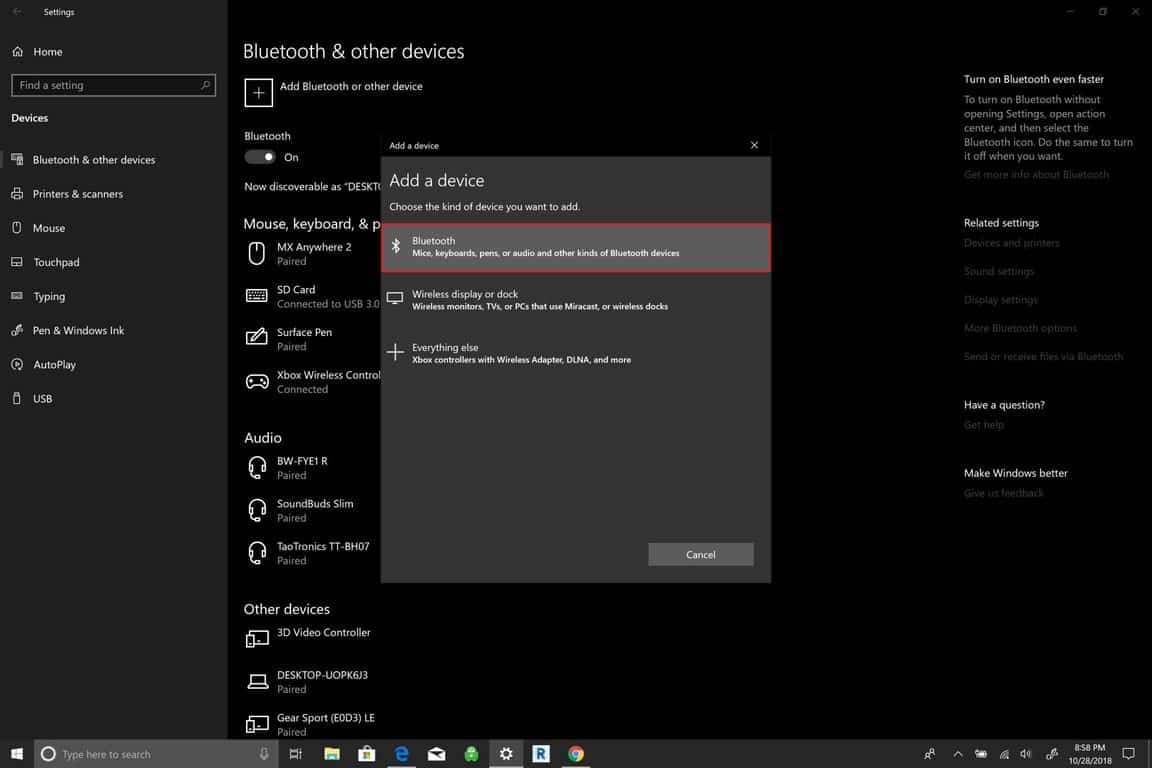Close the Add a device dialog
Screen dimensions: 1152x768
point(754,145)
